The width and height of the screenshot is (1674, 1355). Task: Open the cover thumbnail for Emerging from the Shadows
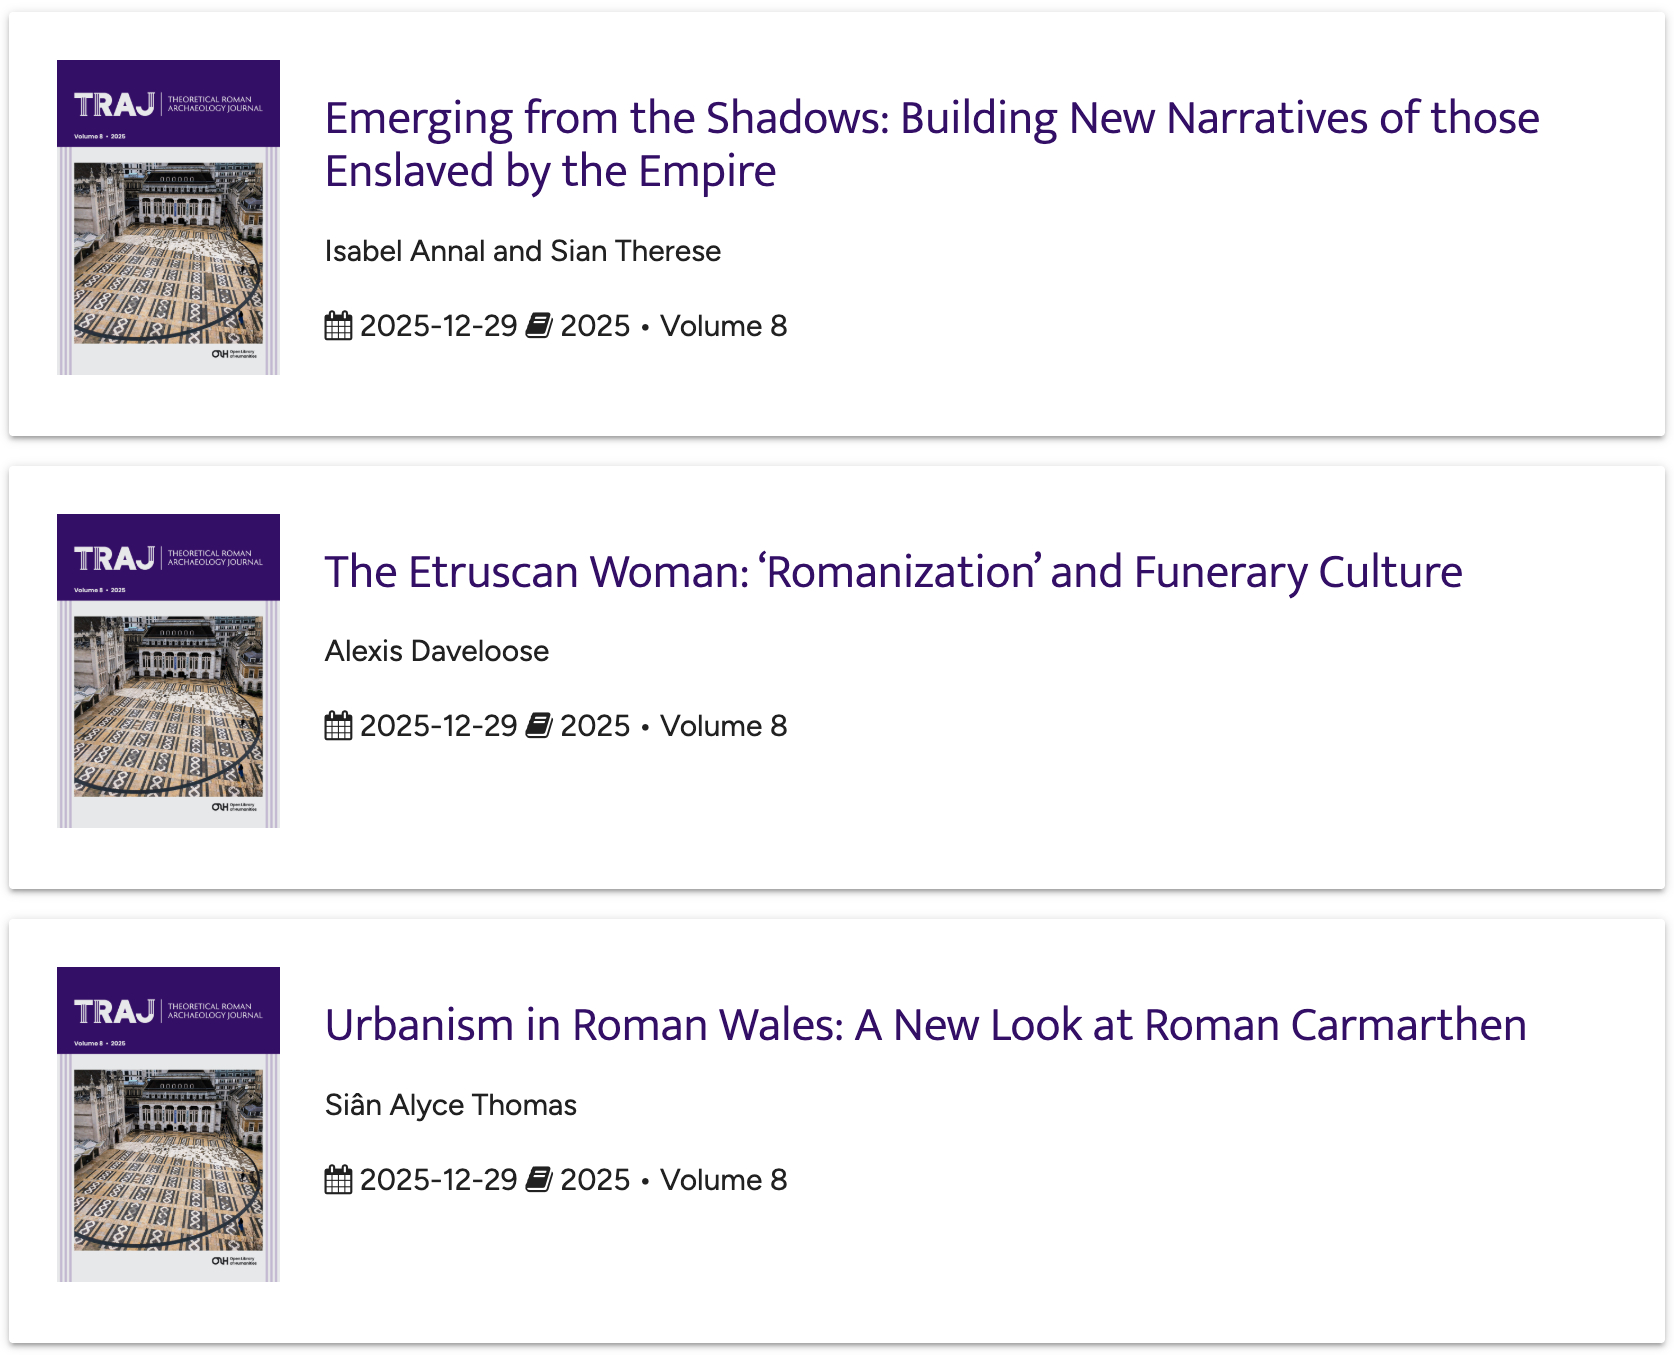168,217
